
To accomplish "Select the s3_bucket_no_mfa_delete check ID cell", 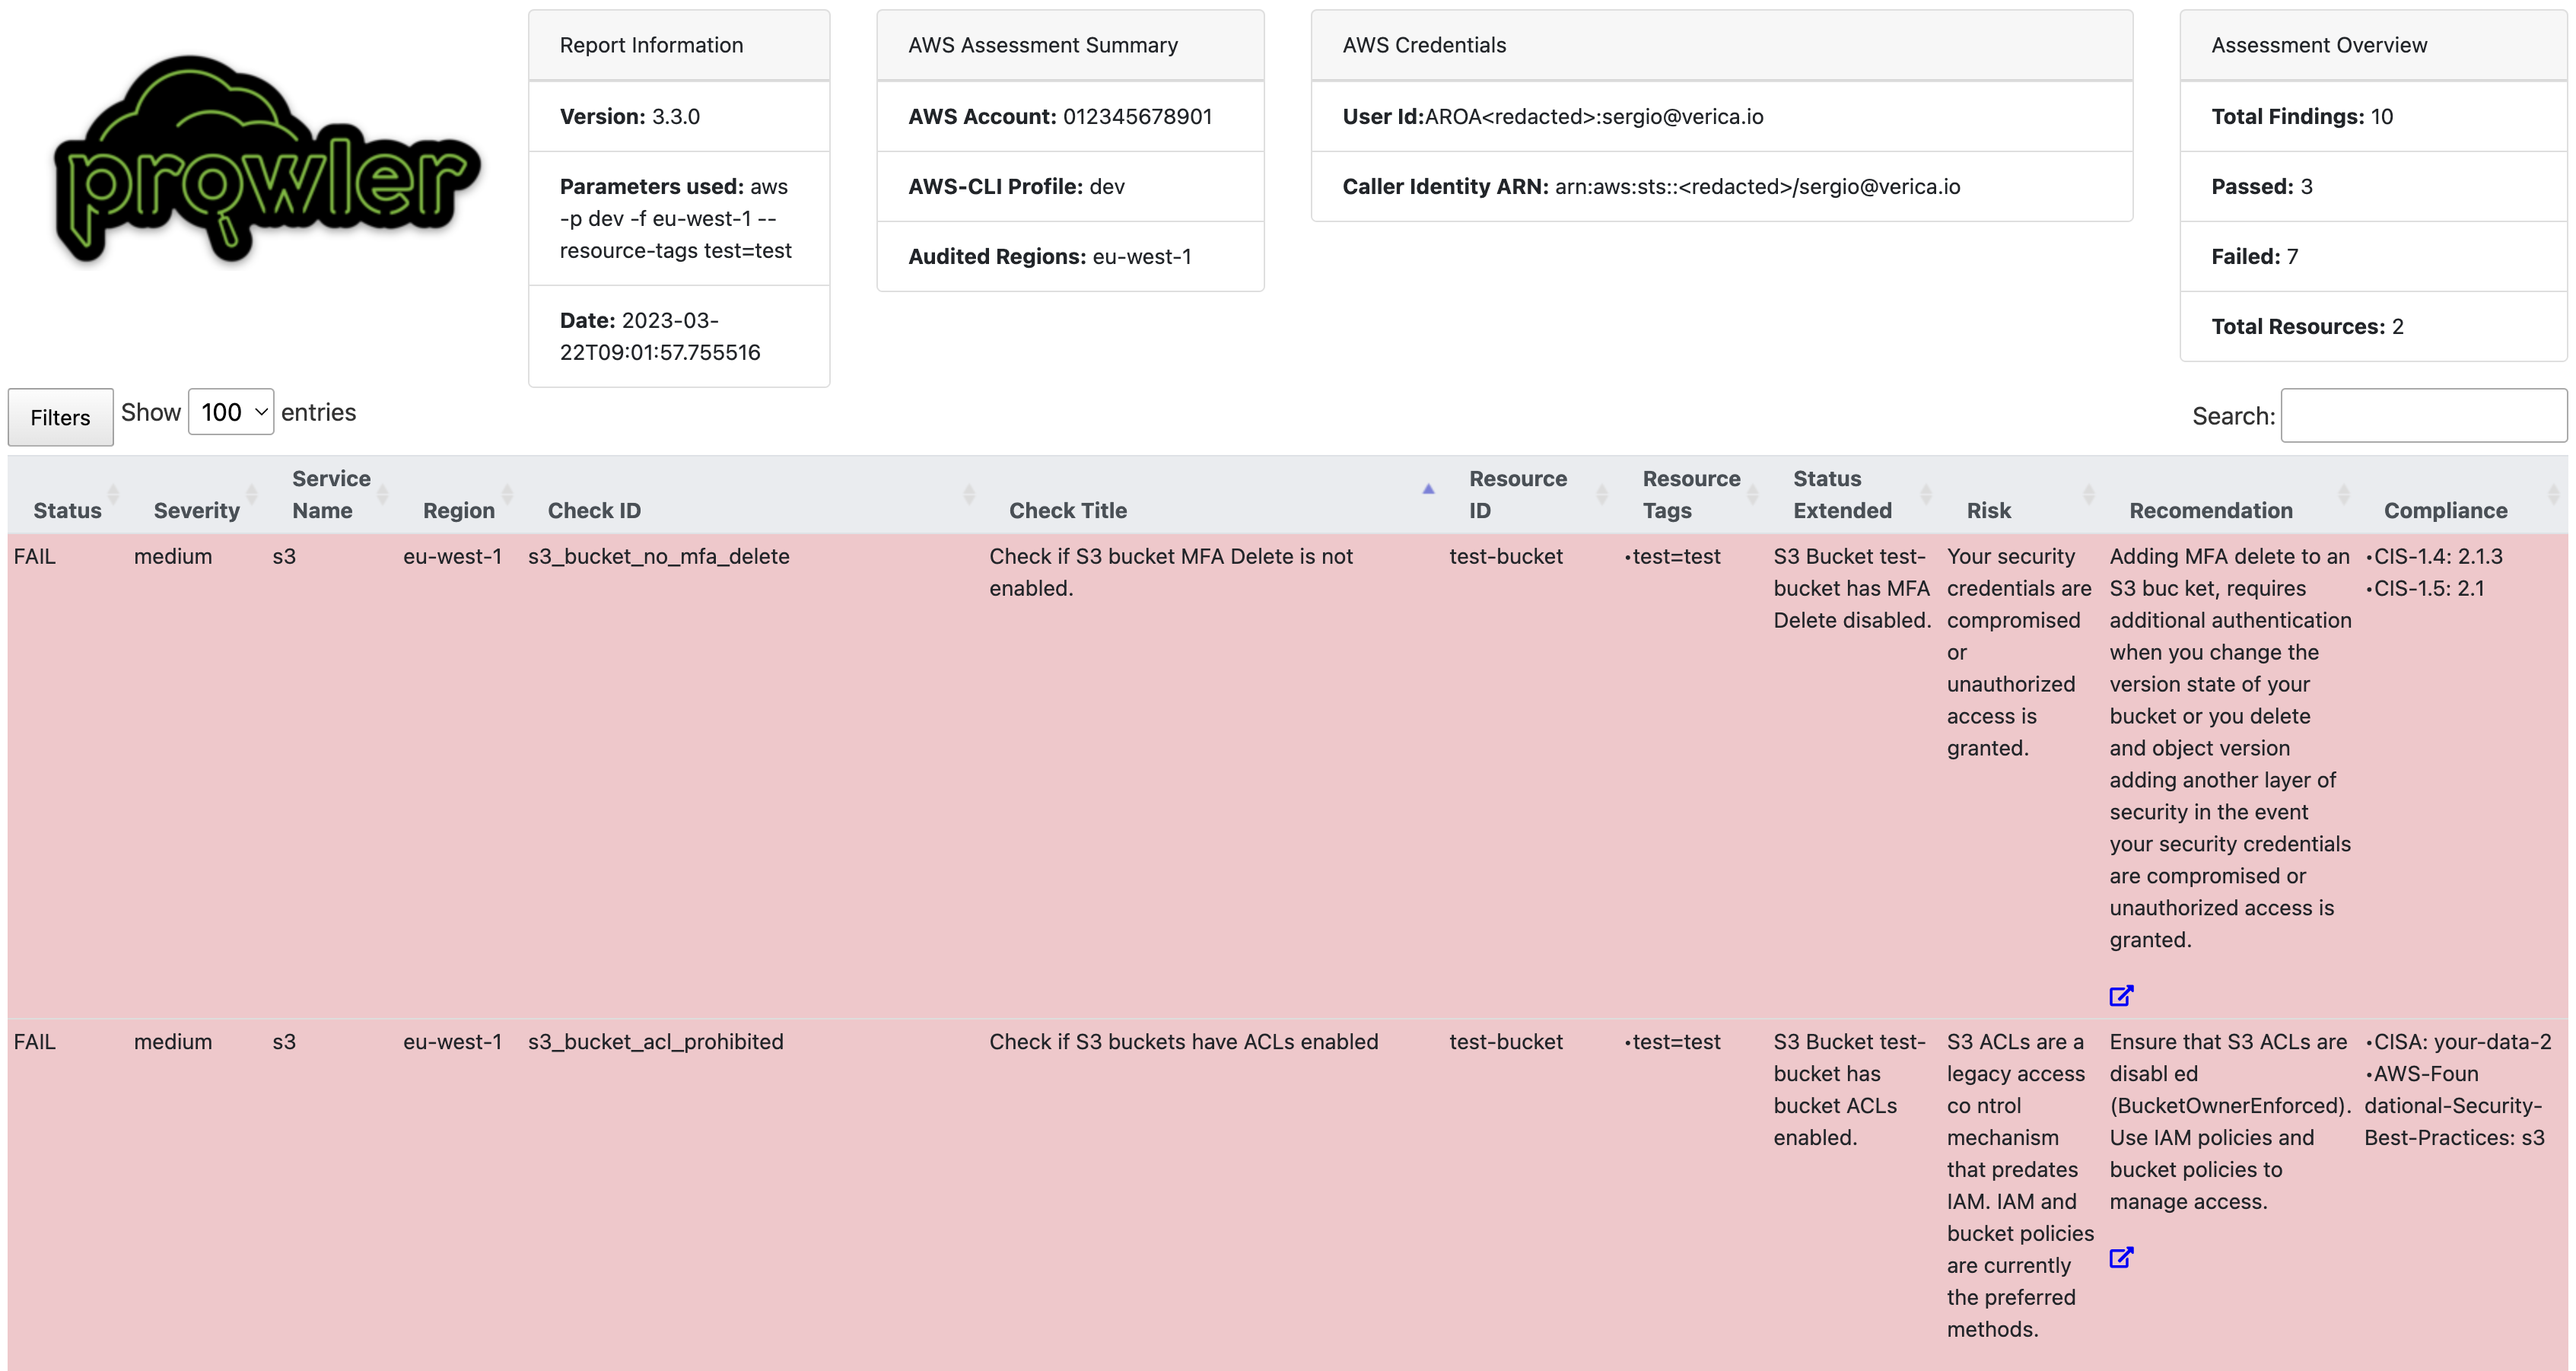I will 658,556.
